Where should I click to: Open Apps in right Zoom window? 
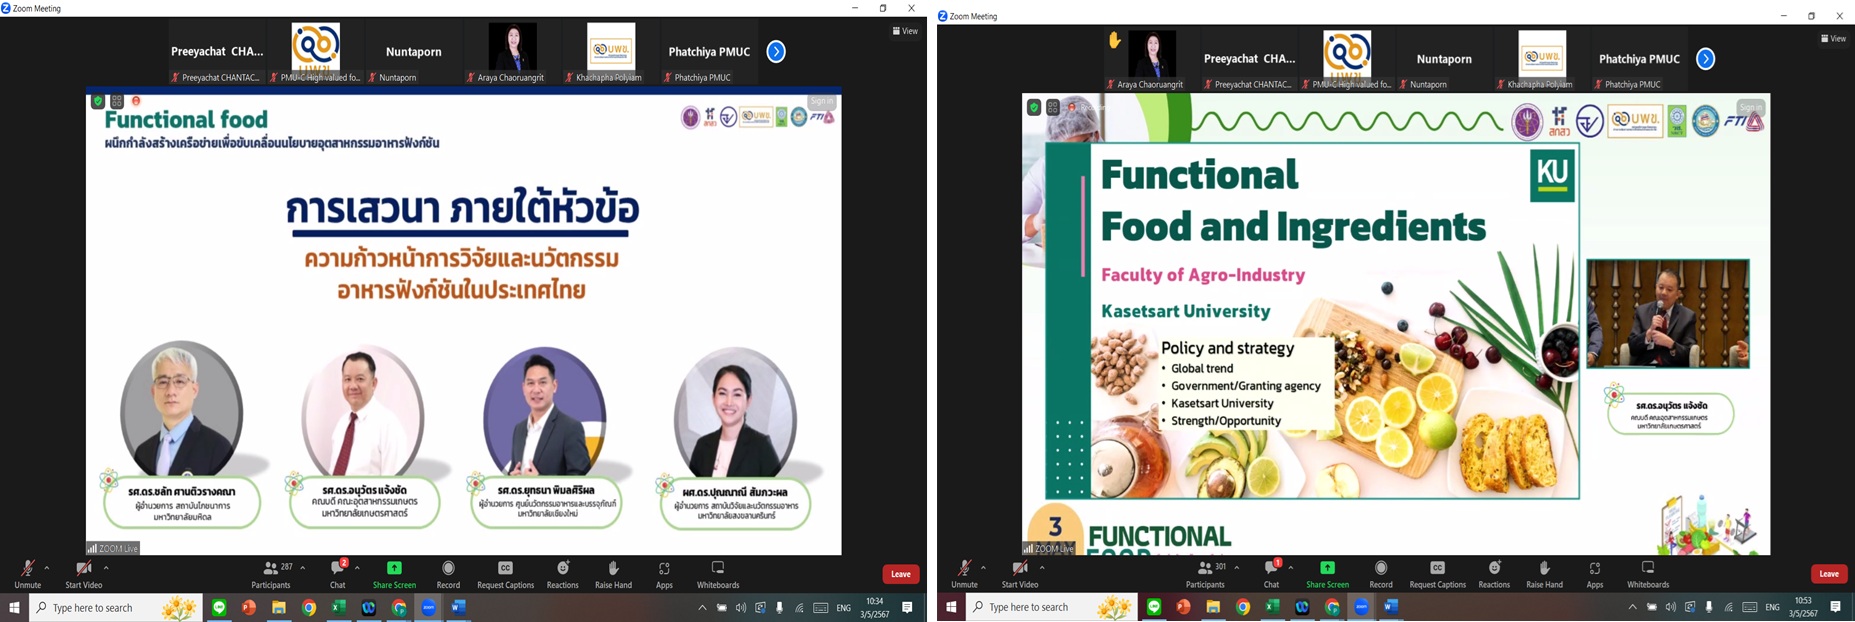pos(1595,574)
